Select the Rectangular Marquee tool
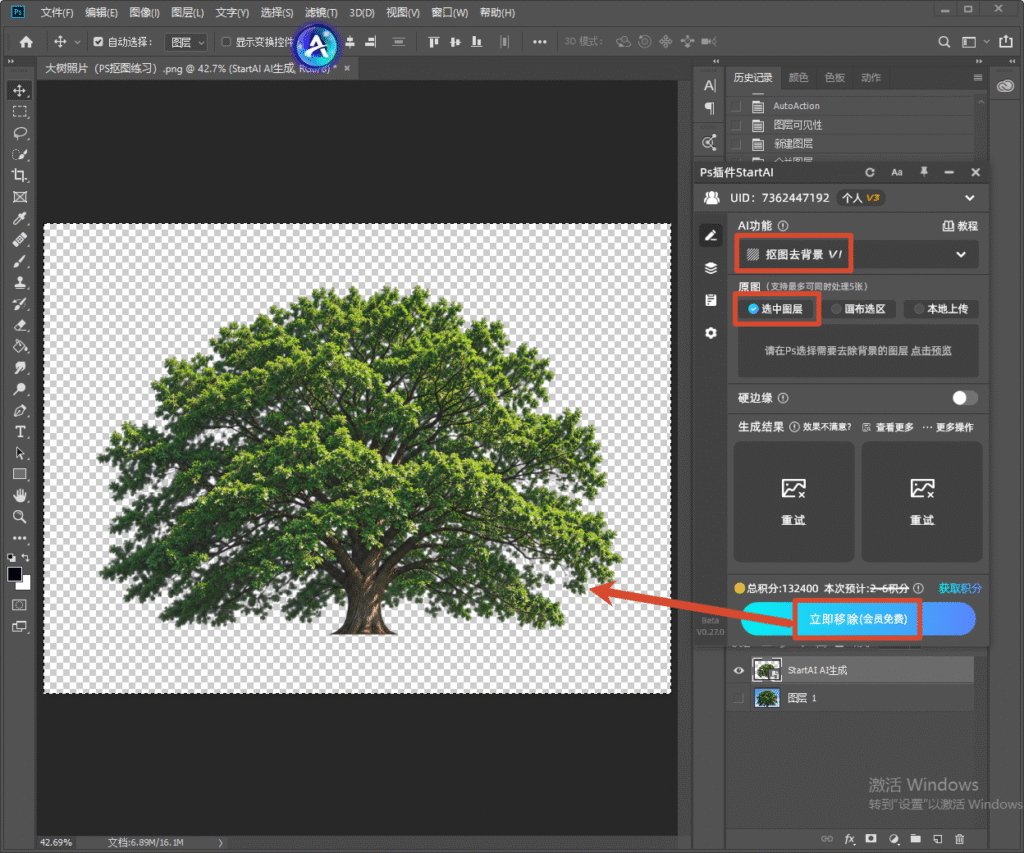Image resolution: width=1024 pixels, height=853 pixels. tap(20, 112)
